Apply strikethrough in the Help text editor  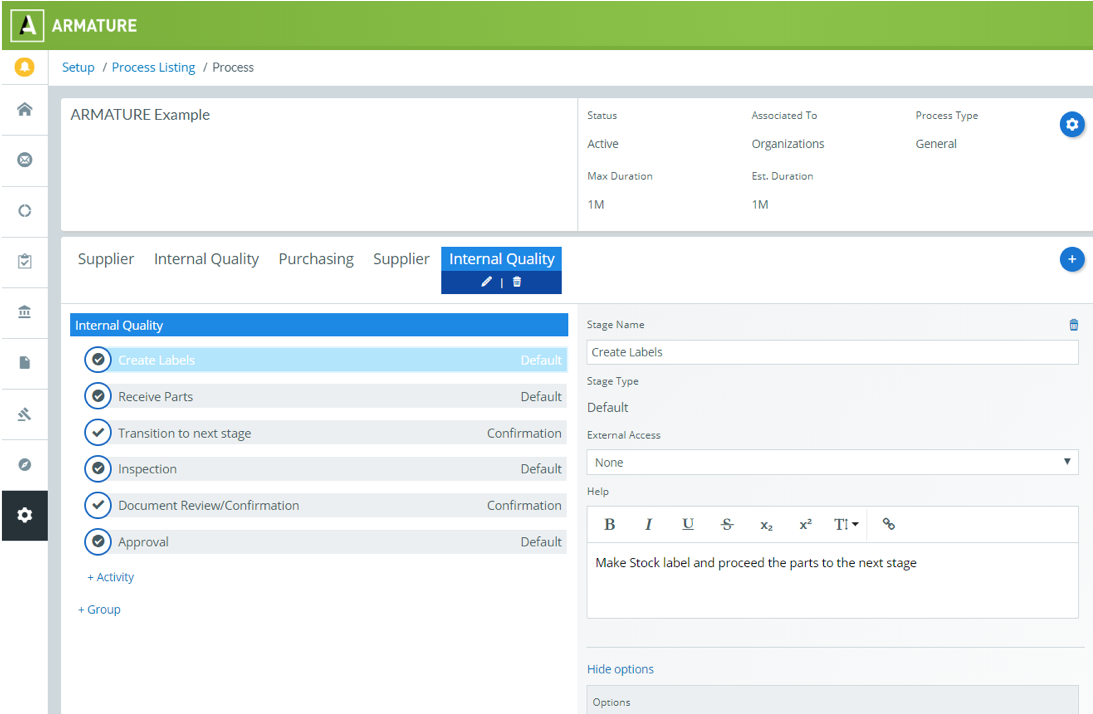(x=726, y=524)
